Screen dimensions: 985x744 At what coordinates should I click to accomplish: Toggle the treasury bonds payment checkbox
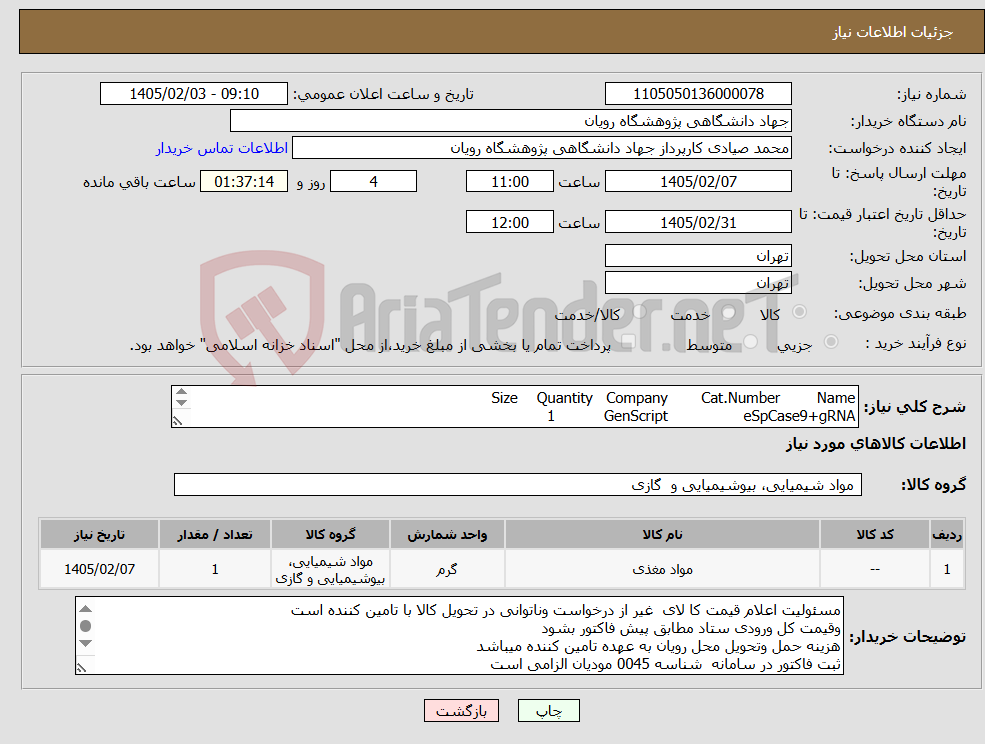627,342
